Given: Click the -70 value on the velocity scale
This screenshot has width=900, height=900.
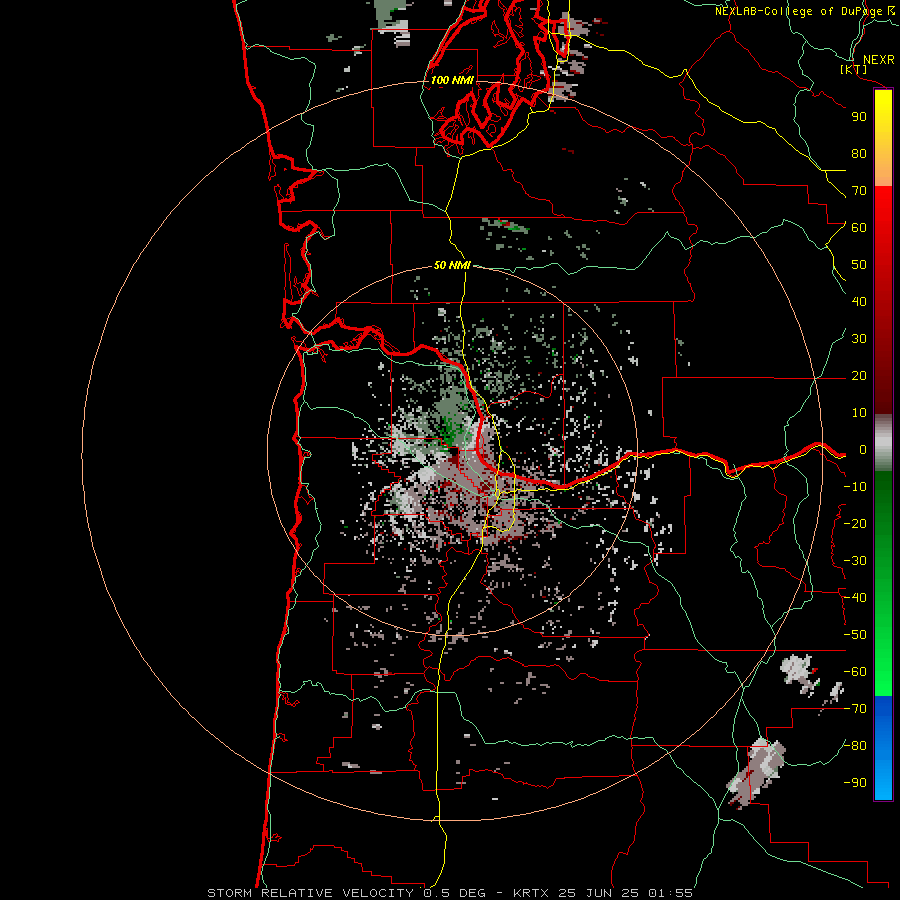Looking at the screenshot, I should 855,709.
